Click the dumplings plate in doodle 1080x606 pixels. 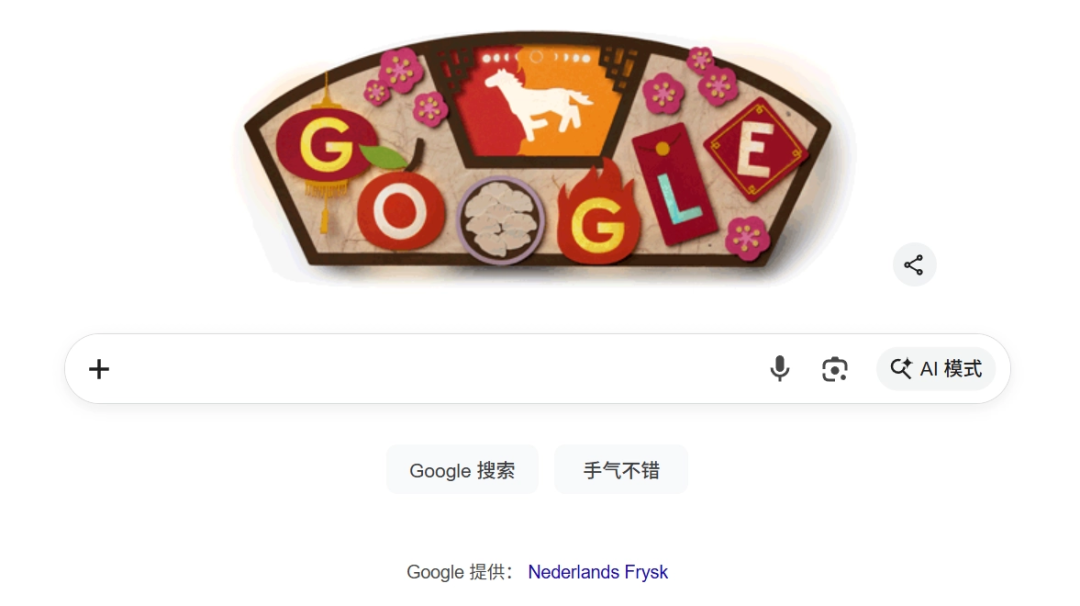[501, 221]
